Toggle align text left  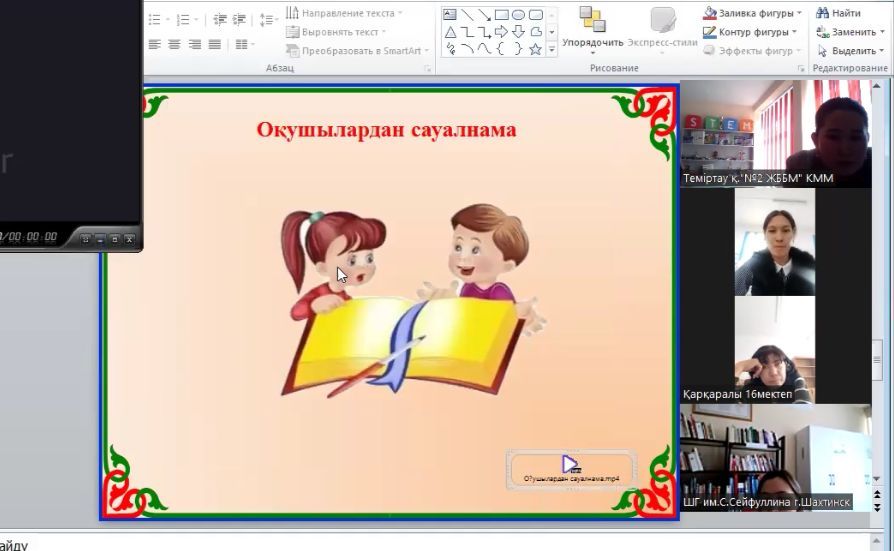click(x=155, y=45)
